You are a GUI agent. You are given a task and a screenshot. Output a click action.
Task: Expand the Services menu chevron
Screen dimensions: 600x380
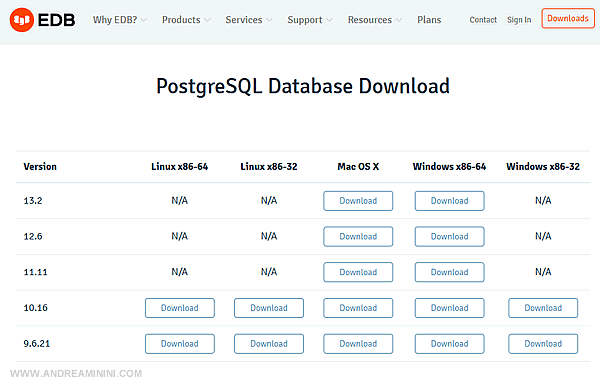click(269, 20)
